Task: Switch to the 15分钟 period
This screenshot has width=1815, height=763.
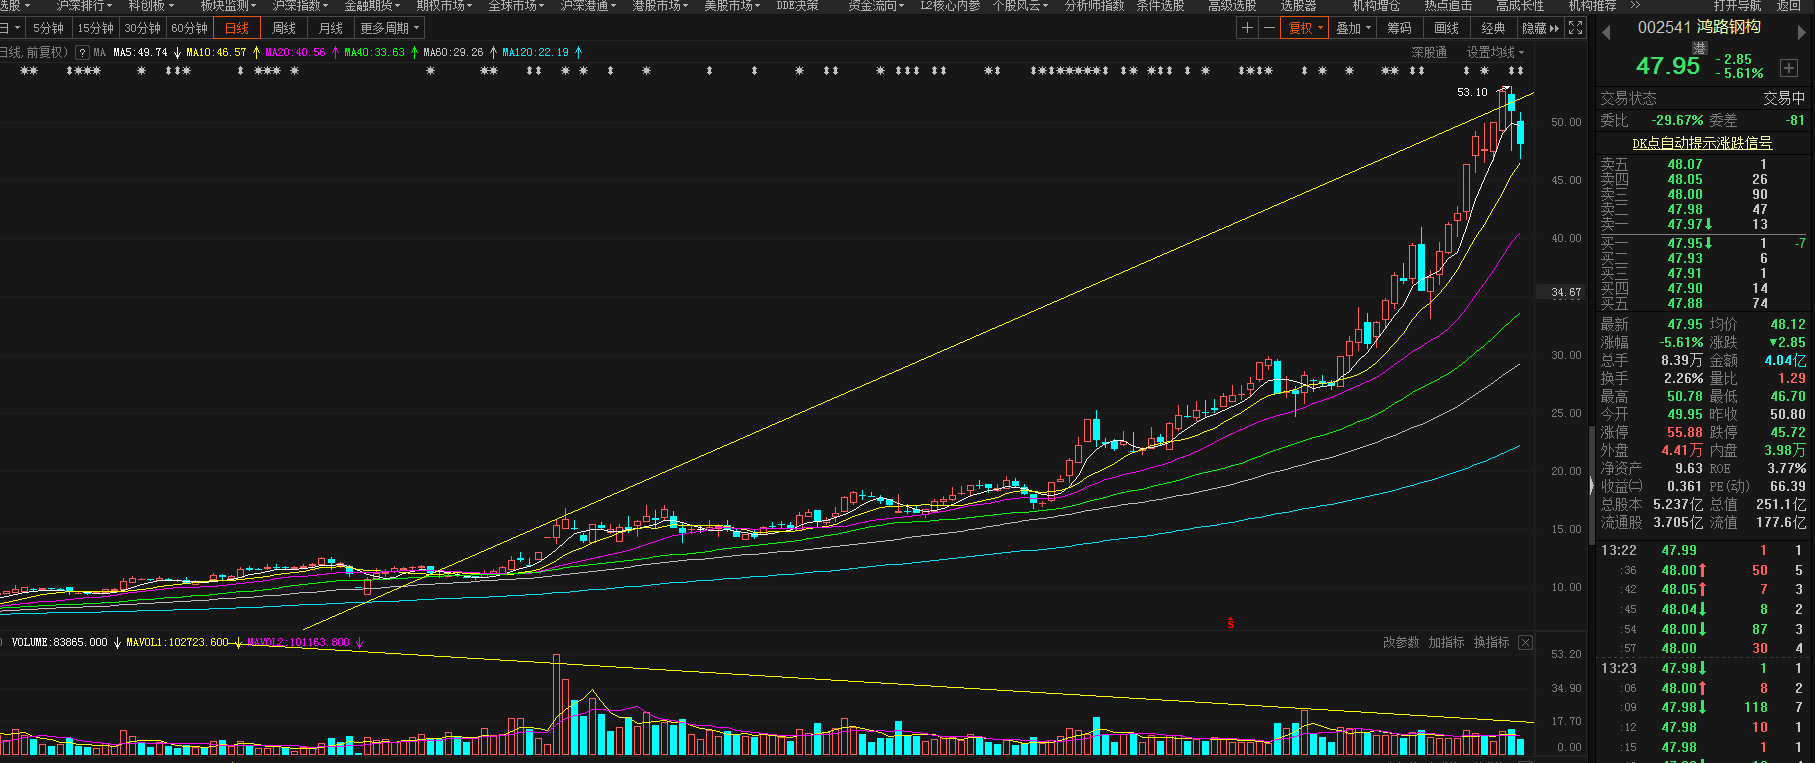Action: click(95, 28)
